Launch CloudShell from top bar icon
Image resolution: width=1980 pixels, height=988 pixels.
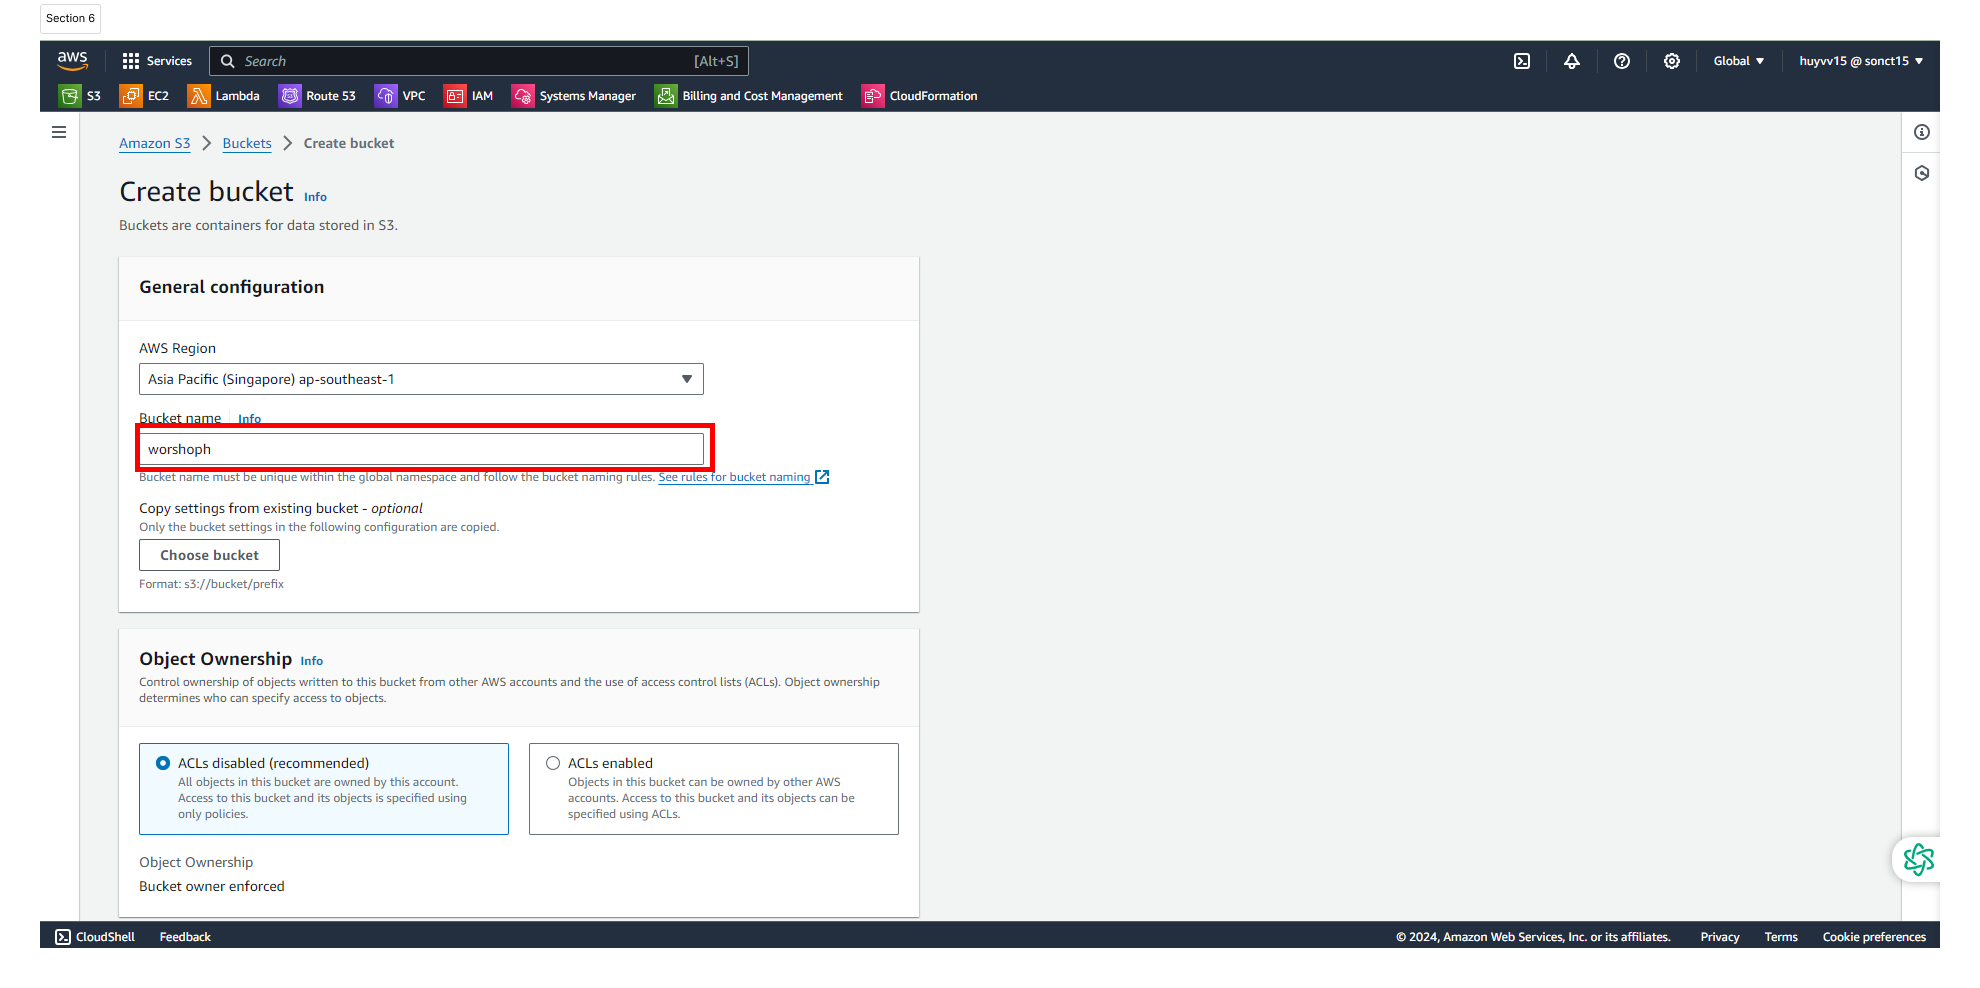1522,61
